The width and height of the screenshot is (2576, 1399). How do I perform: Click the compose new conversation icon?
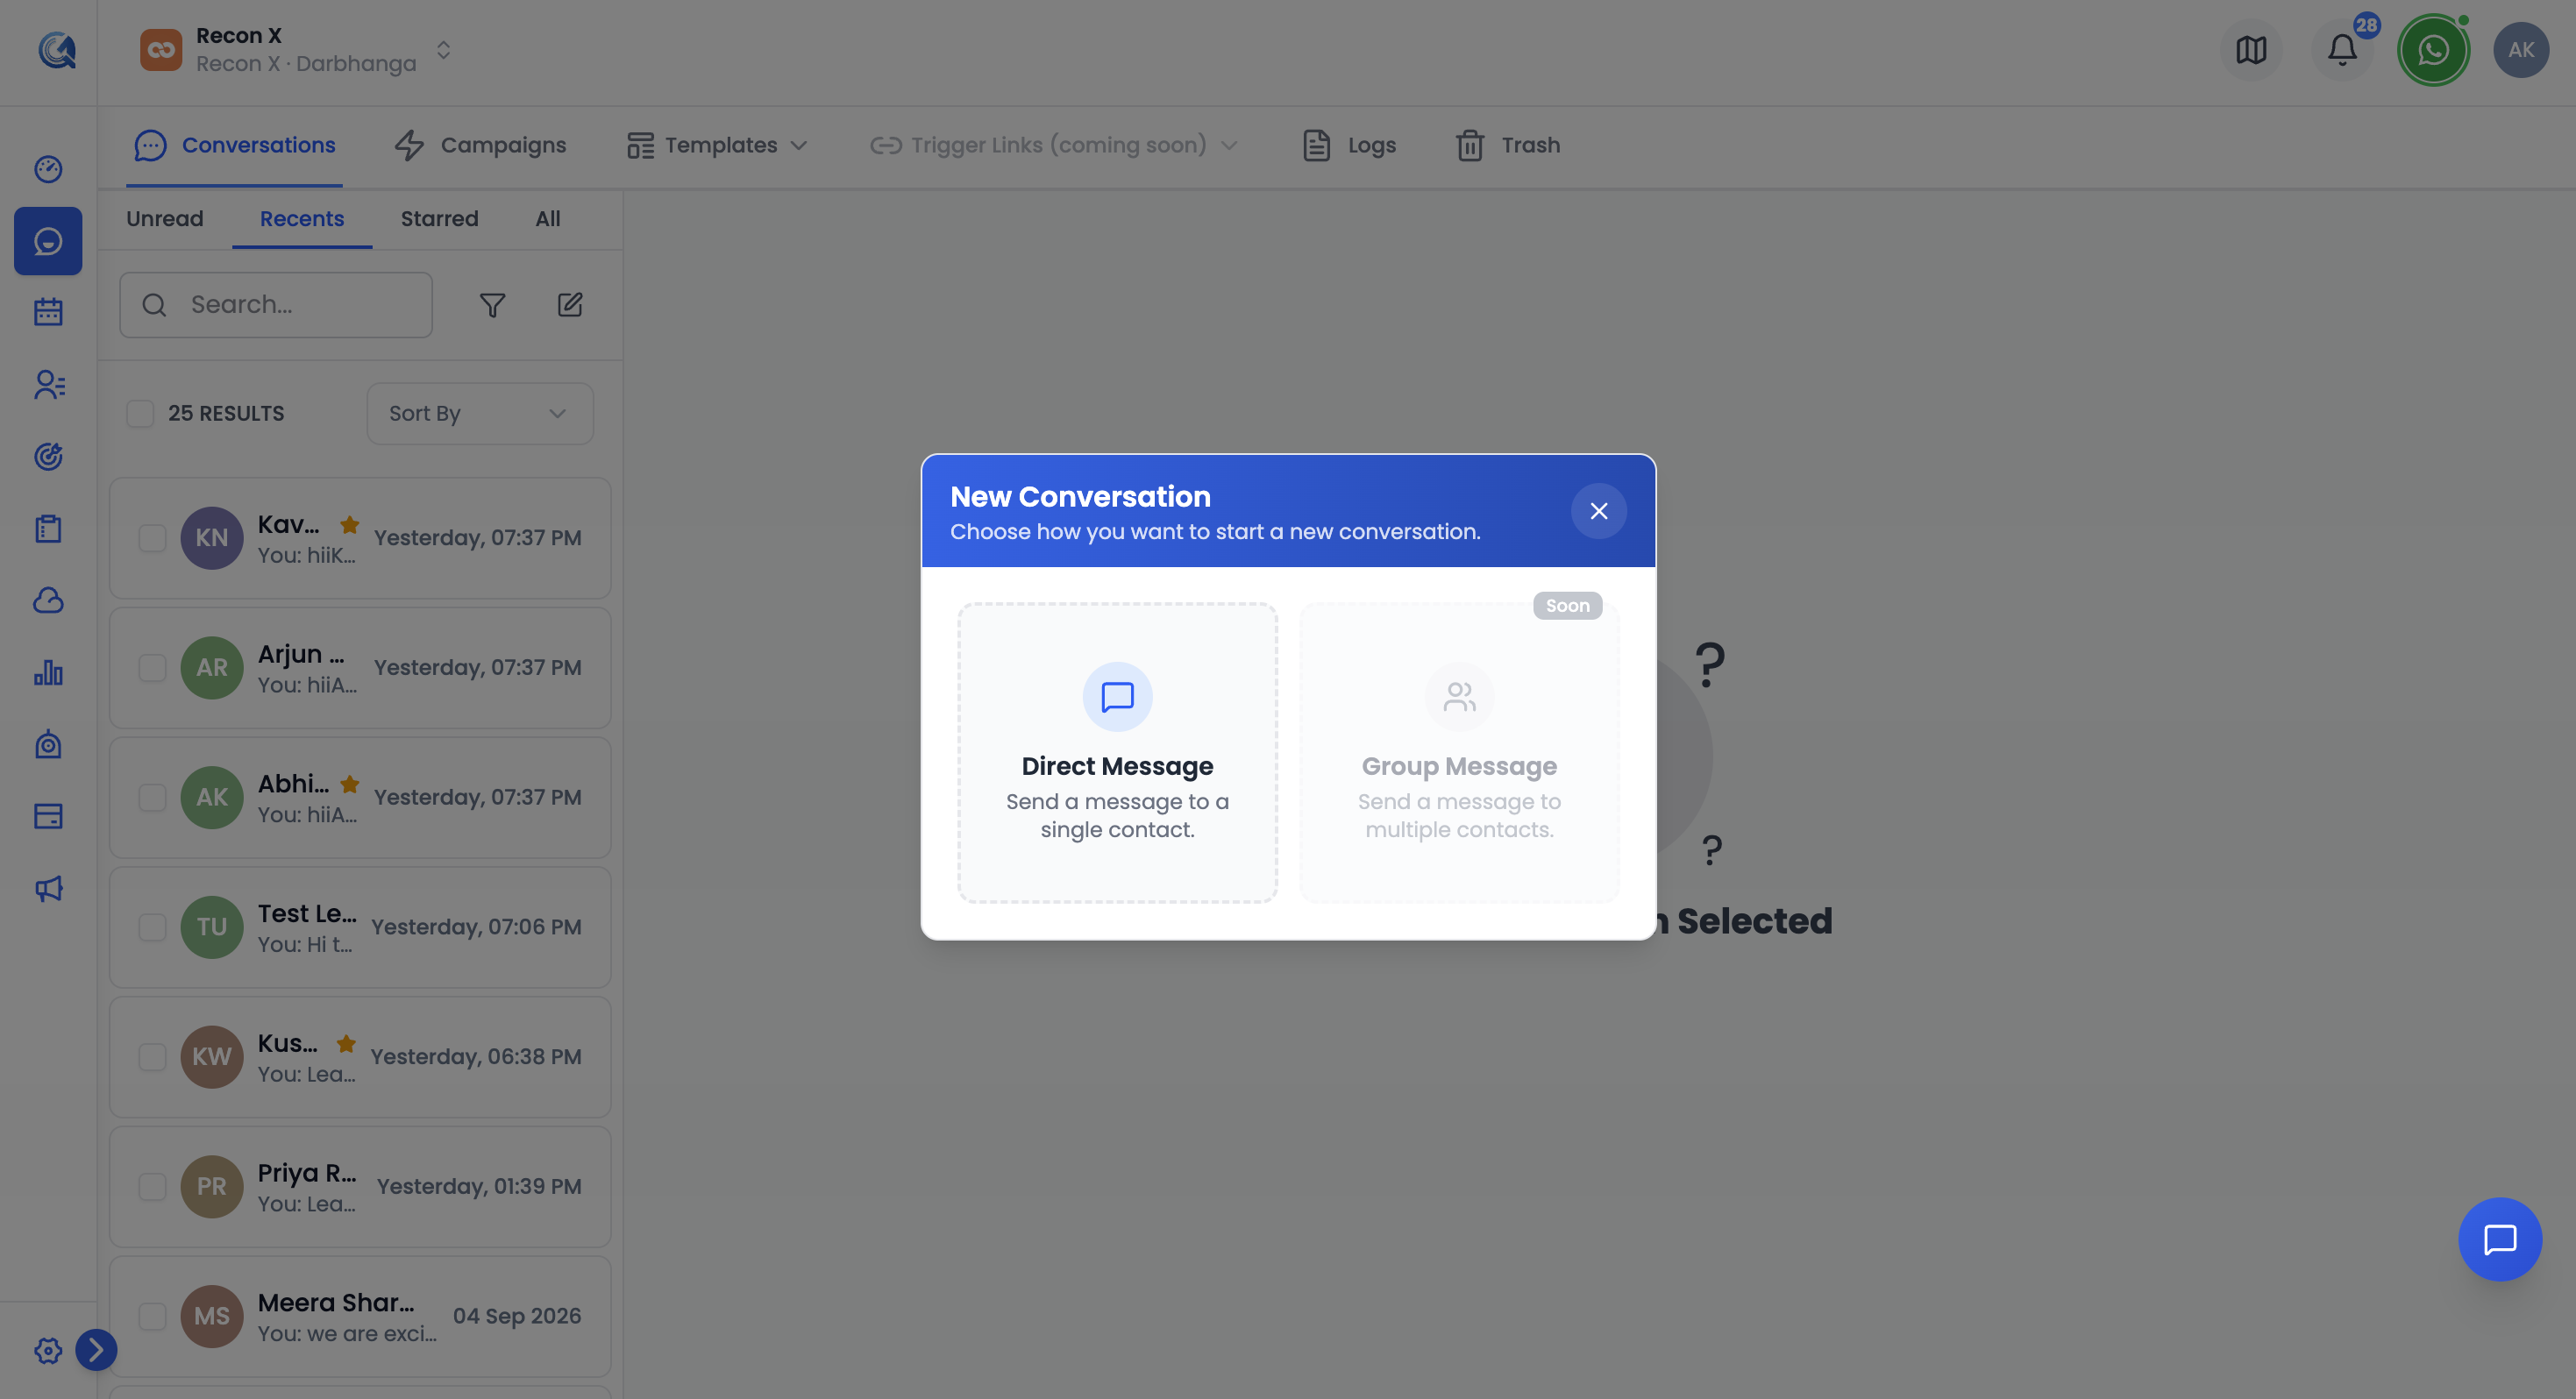click(x=570, y=305)
